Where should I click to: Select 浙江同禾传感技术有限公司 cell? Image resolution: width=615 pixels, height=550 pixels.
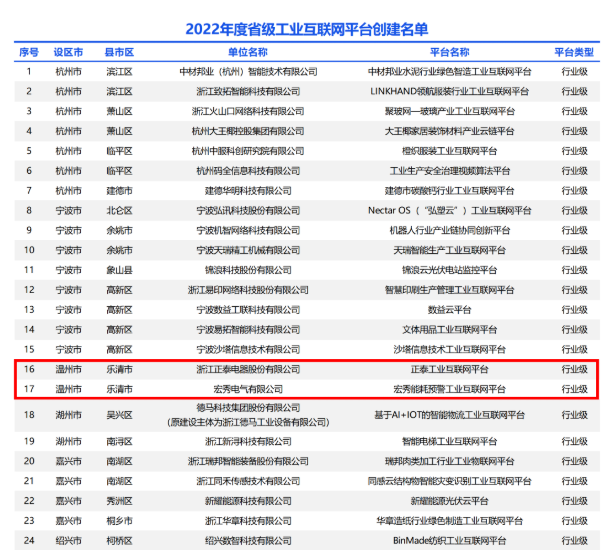(x=248, y=481)
